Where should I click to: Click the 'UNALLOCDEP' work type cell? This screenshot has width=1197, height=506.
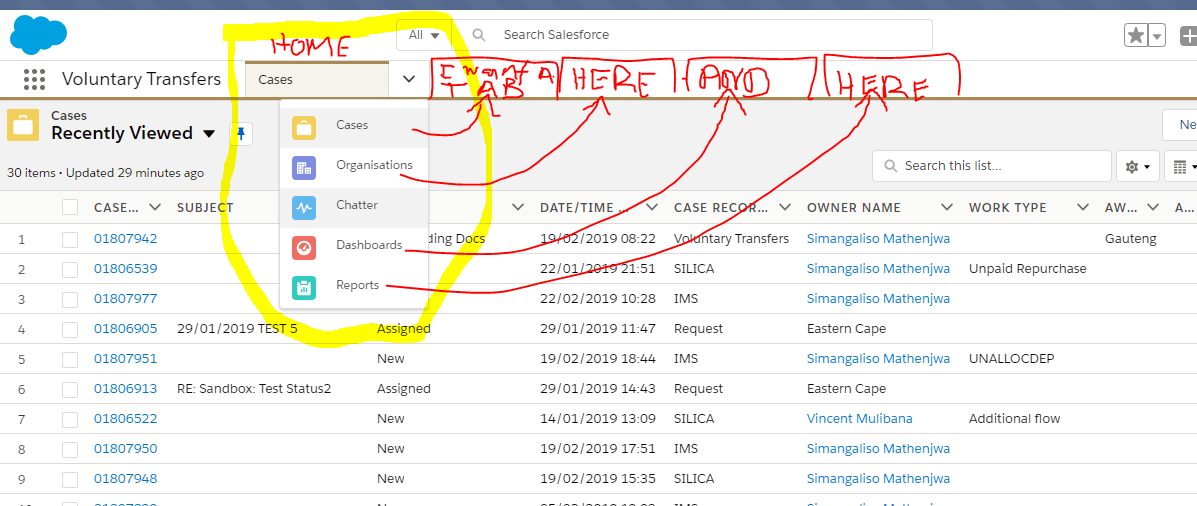(1011, 359)
